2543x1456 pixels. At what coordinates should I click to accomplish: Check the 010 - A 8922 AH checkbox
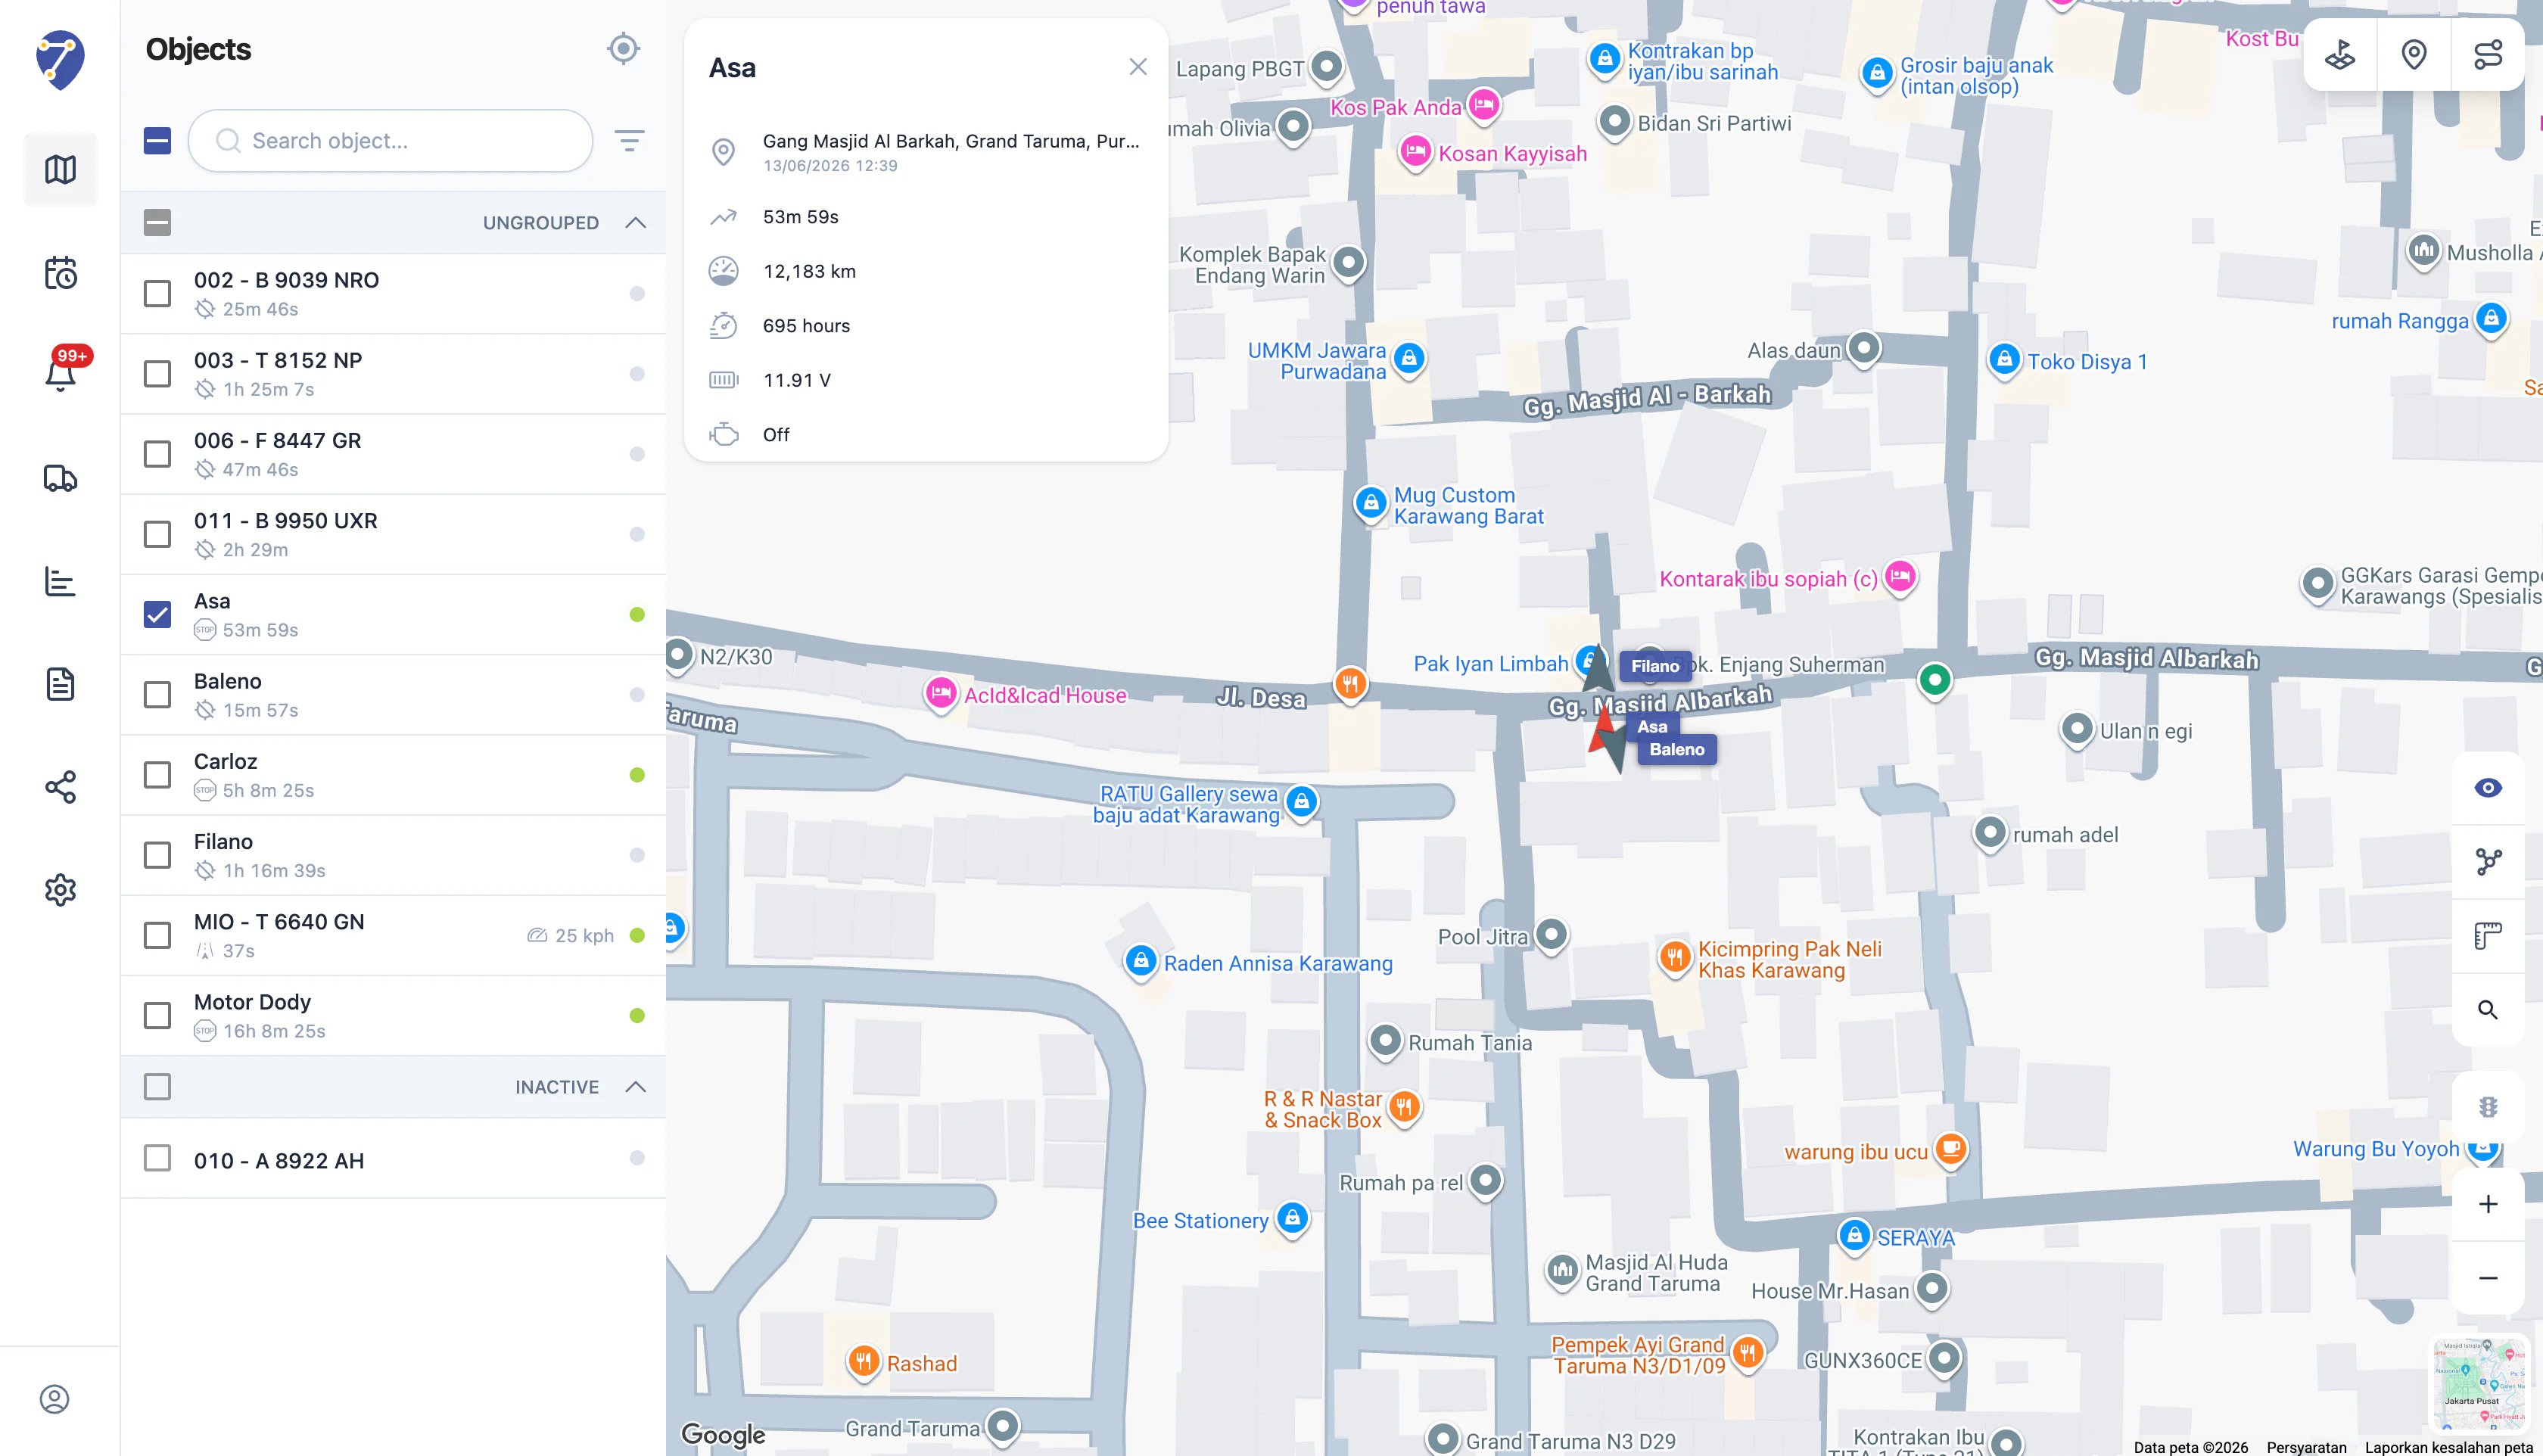tap(157, 1158)
